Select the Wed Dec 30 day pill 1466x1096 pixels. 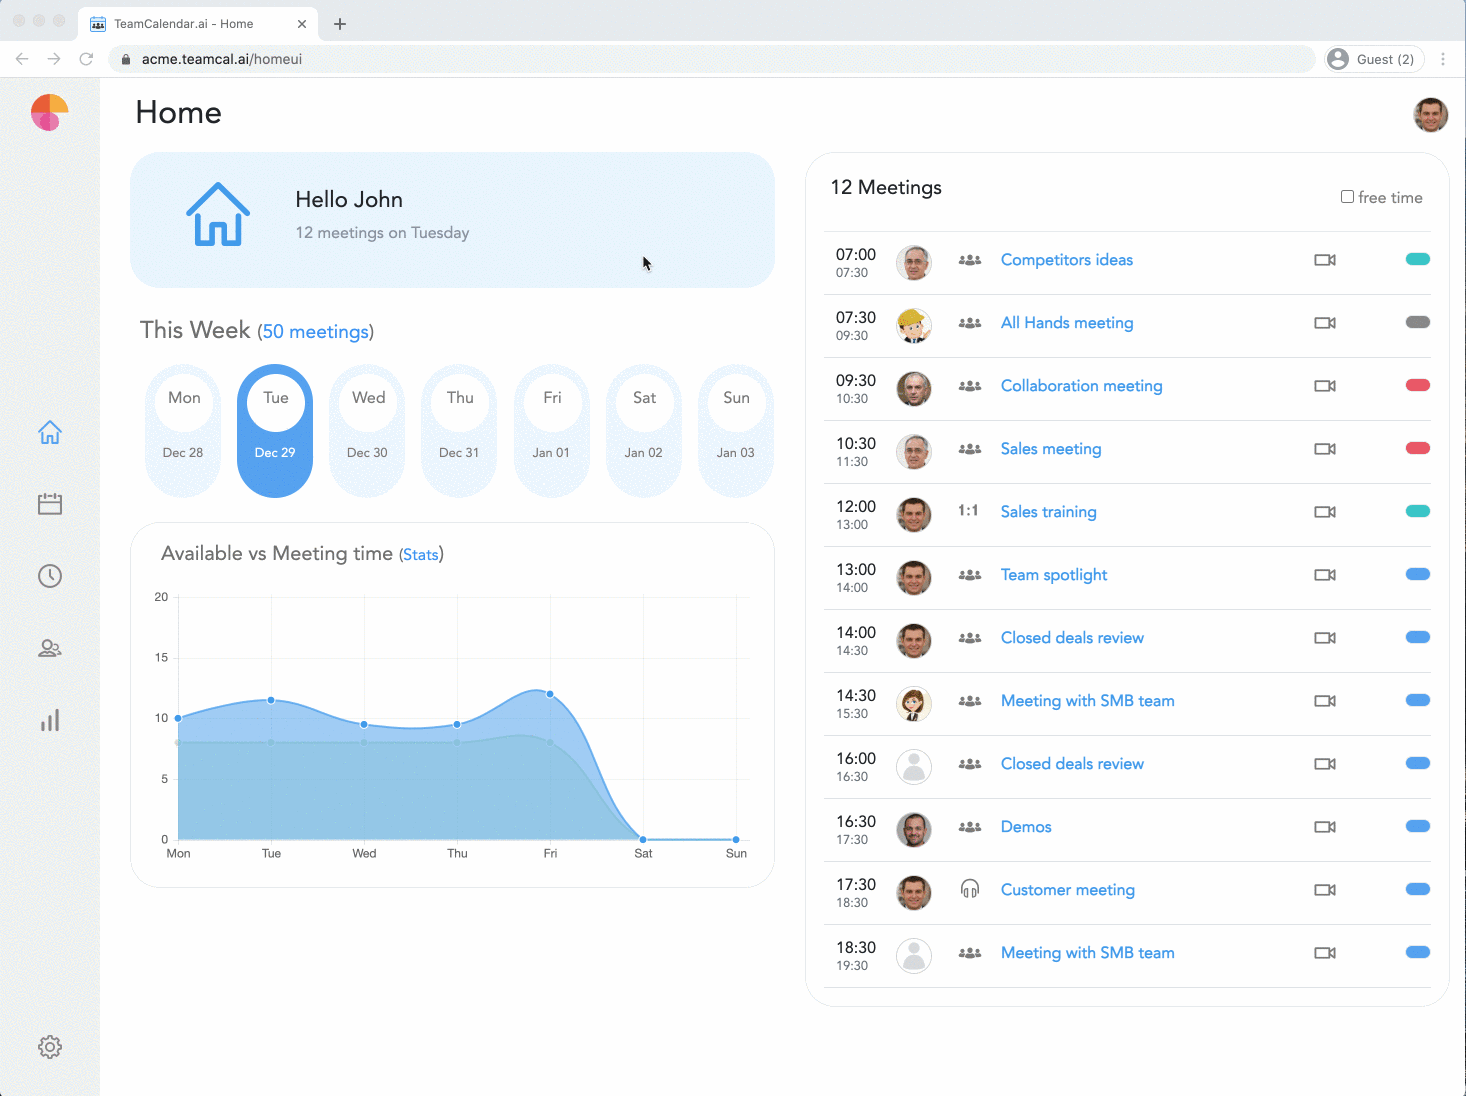coord(368,430)
